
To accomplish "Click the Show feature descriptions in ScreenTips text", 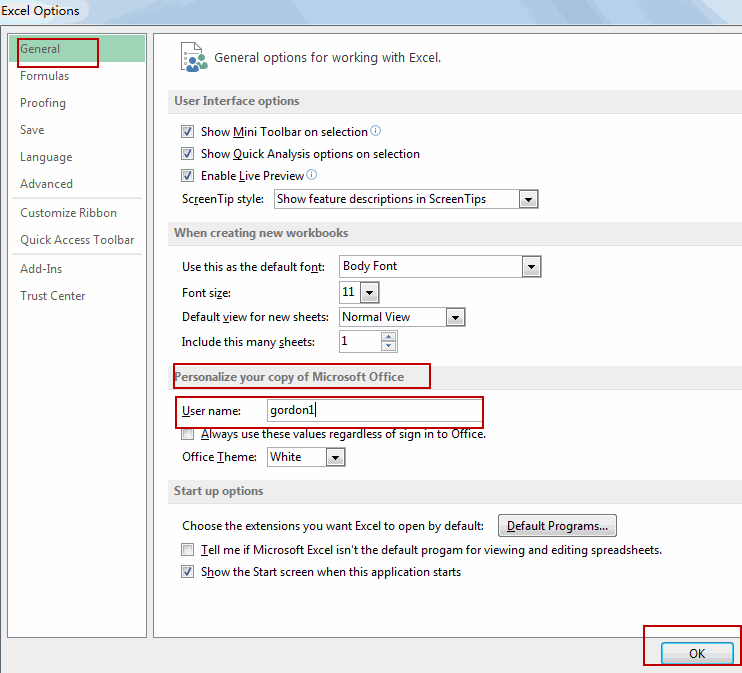I will (381, 199).
